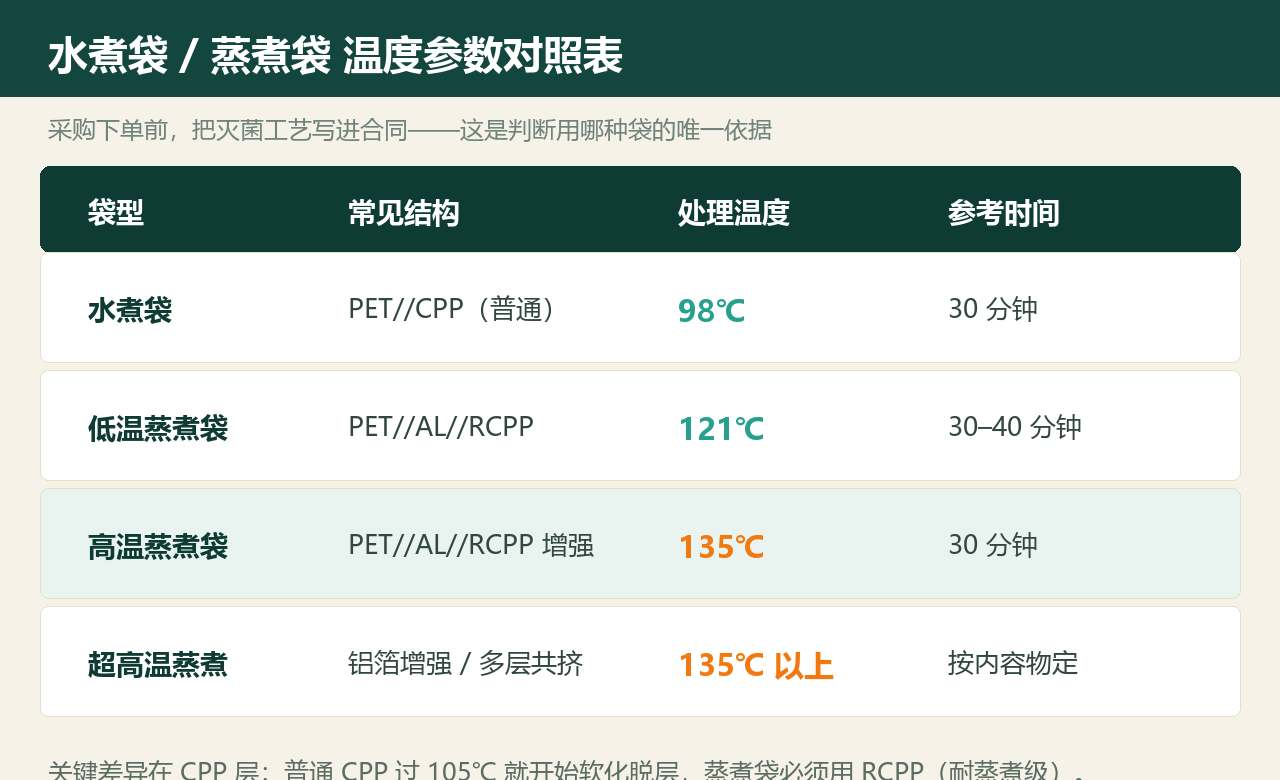Viewport: 1280px width, 780px height.
Task: Click the 98℃ temperature value
Action: click(712, 311)
